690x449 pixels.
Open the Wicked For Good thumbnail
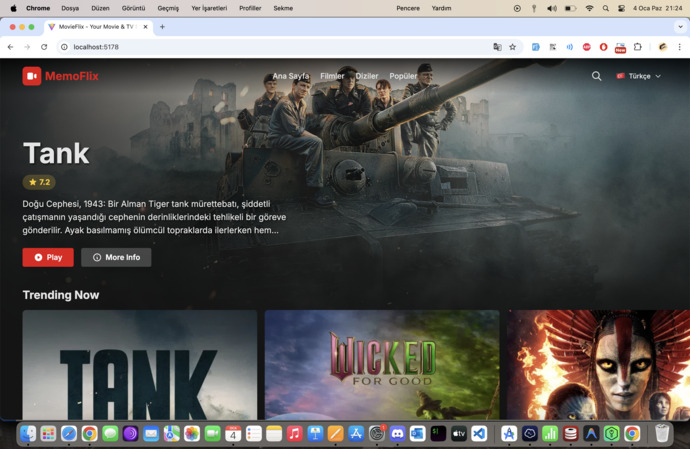[382, 365]
